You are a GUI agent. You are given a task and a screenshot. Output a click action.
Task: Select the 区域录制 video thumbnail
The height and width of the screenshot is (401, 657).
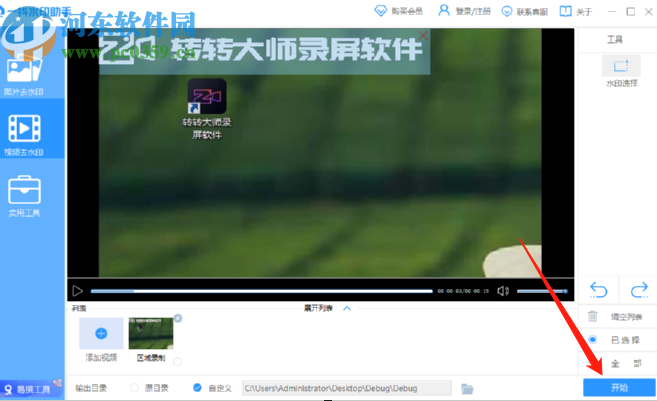(x=151, y=334)
